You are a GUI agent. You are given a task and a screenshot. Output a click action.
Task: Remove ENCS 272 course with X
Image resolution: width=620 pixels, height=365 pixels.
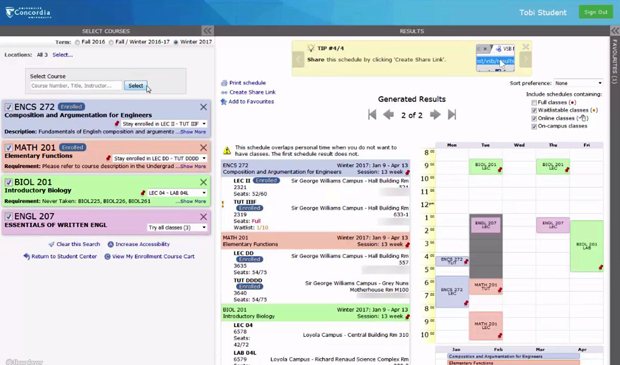click(x=203, y=107)
